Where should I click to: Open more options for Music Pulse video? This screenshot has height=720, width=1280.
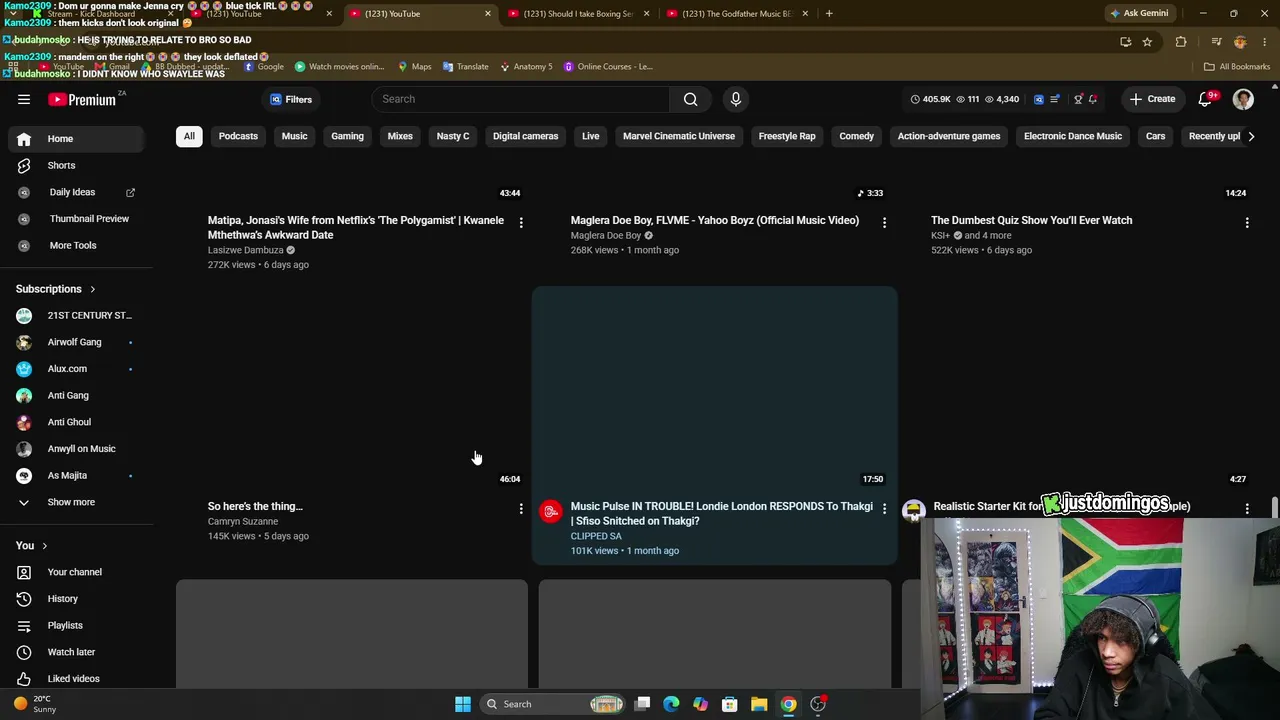(x=884, y=509)
